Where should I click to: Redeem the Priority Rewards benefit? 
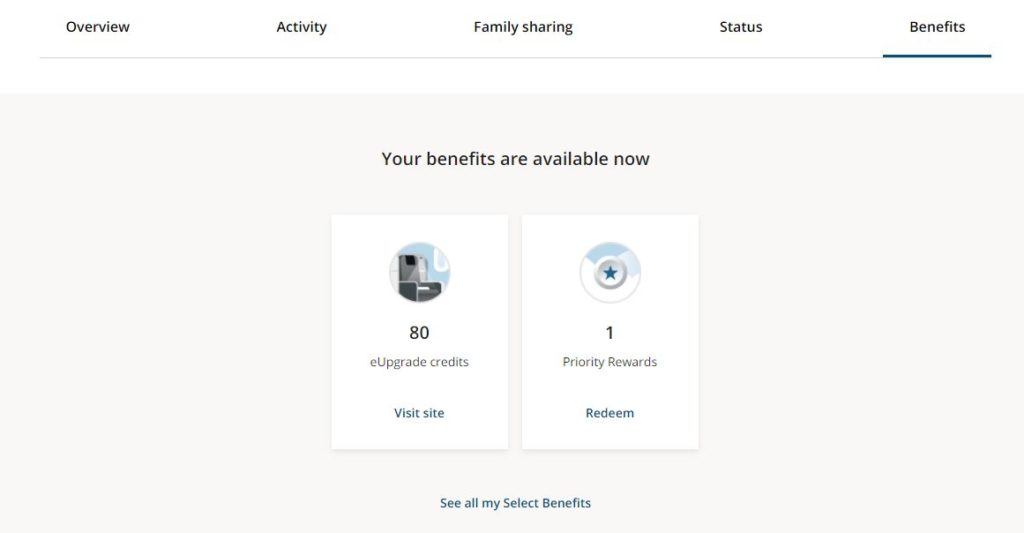[x=610, y=413]
